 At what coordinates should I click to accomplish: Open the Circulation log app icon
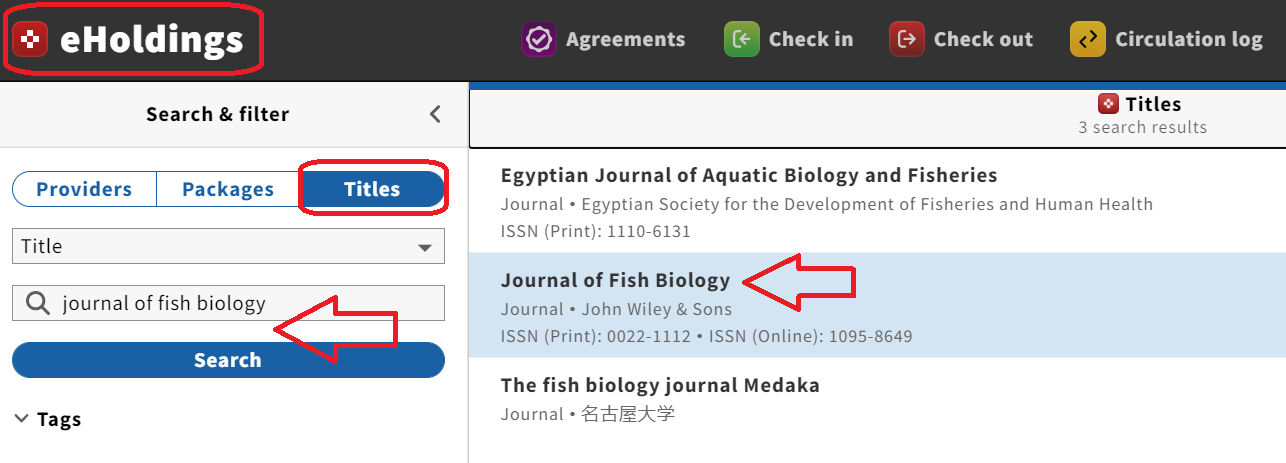point(1088,39)
